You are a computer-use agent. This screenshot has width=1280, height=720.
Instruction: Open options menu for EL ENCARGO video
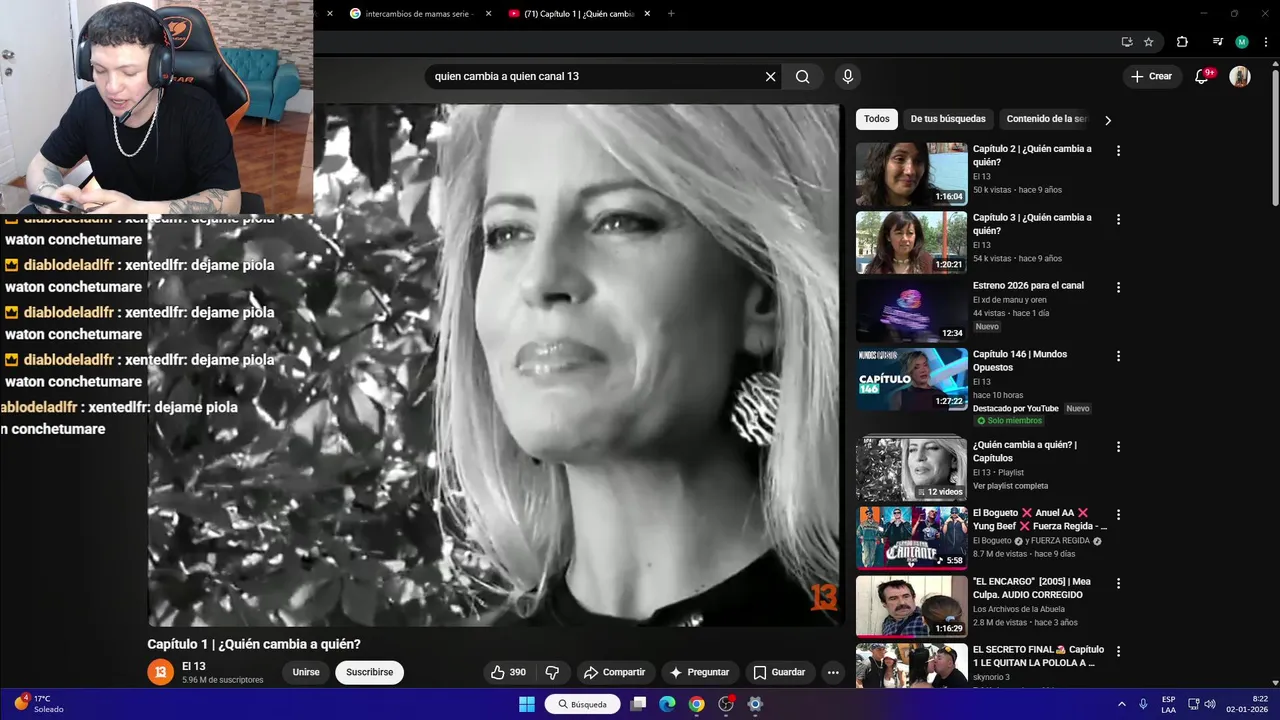(1118, 583)
